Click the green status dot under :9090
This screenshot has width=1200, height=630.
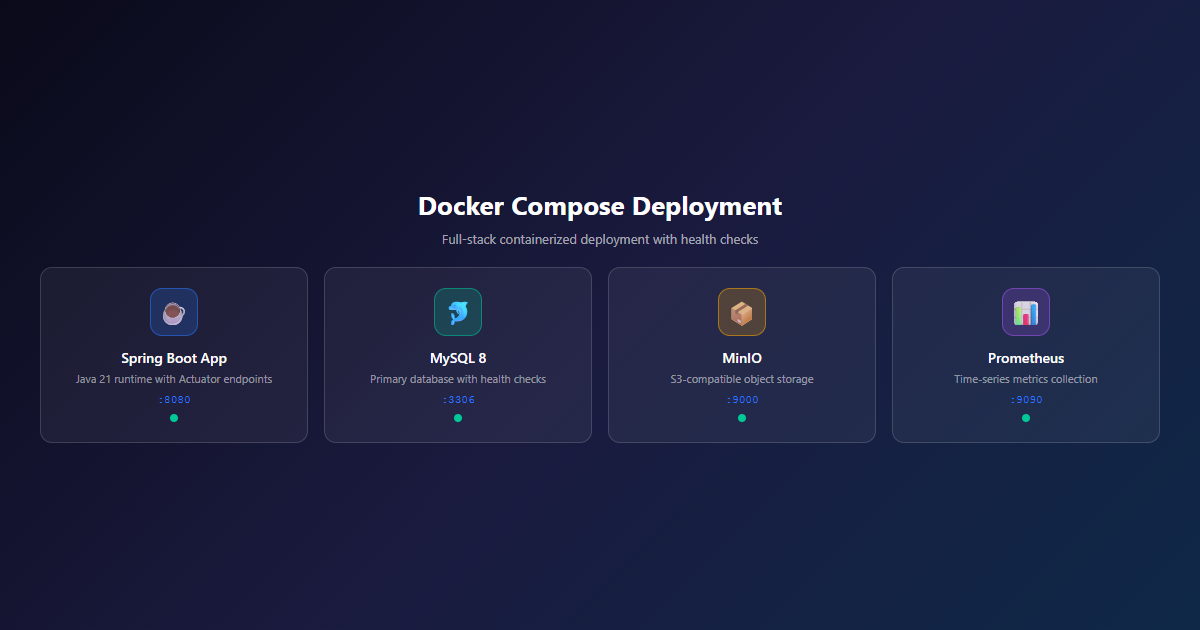tap(1026, 418)
